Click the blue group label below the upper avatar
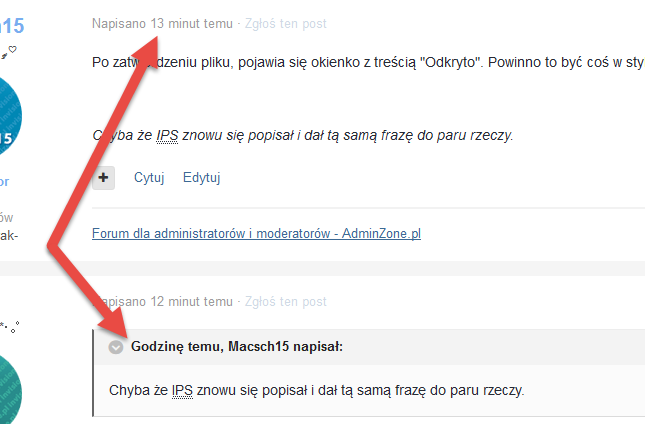 (x=5, y=182)
